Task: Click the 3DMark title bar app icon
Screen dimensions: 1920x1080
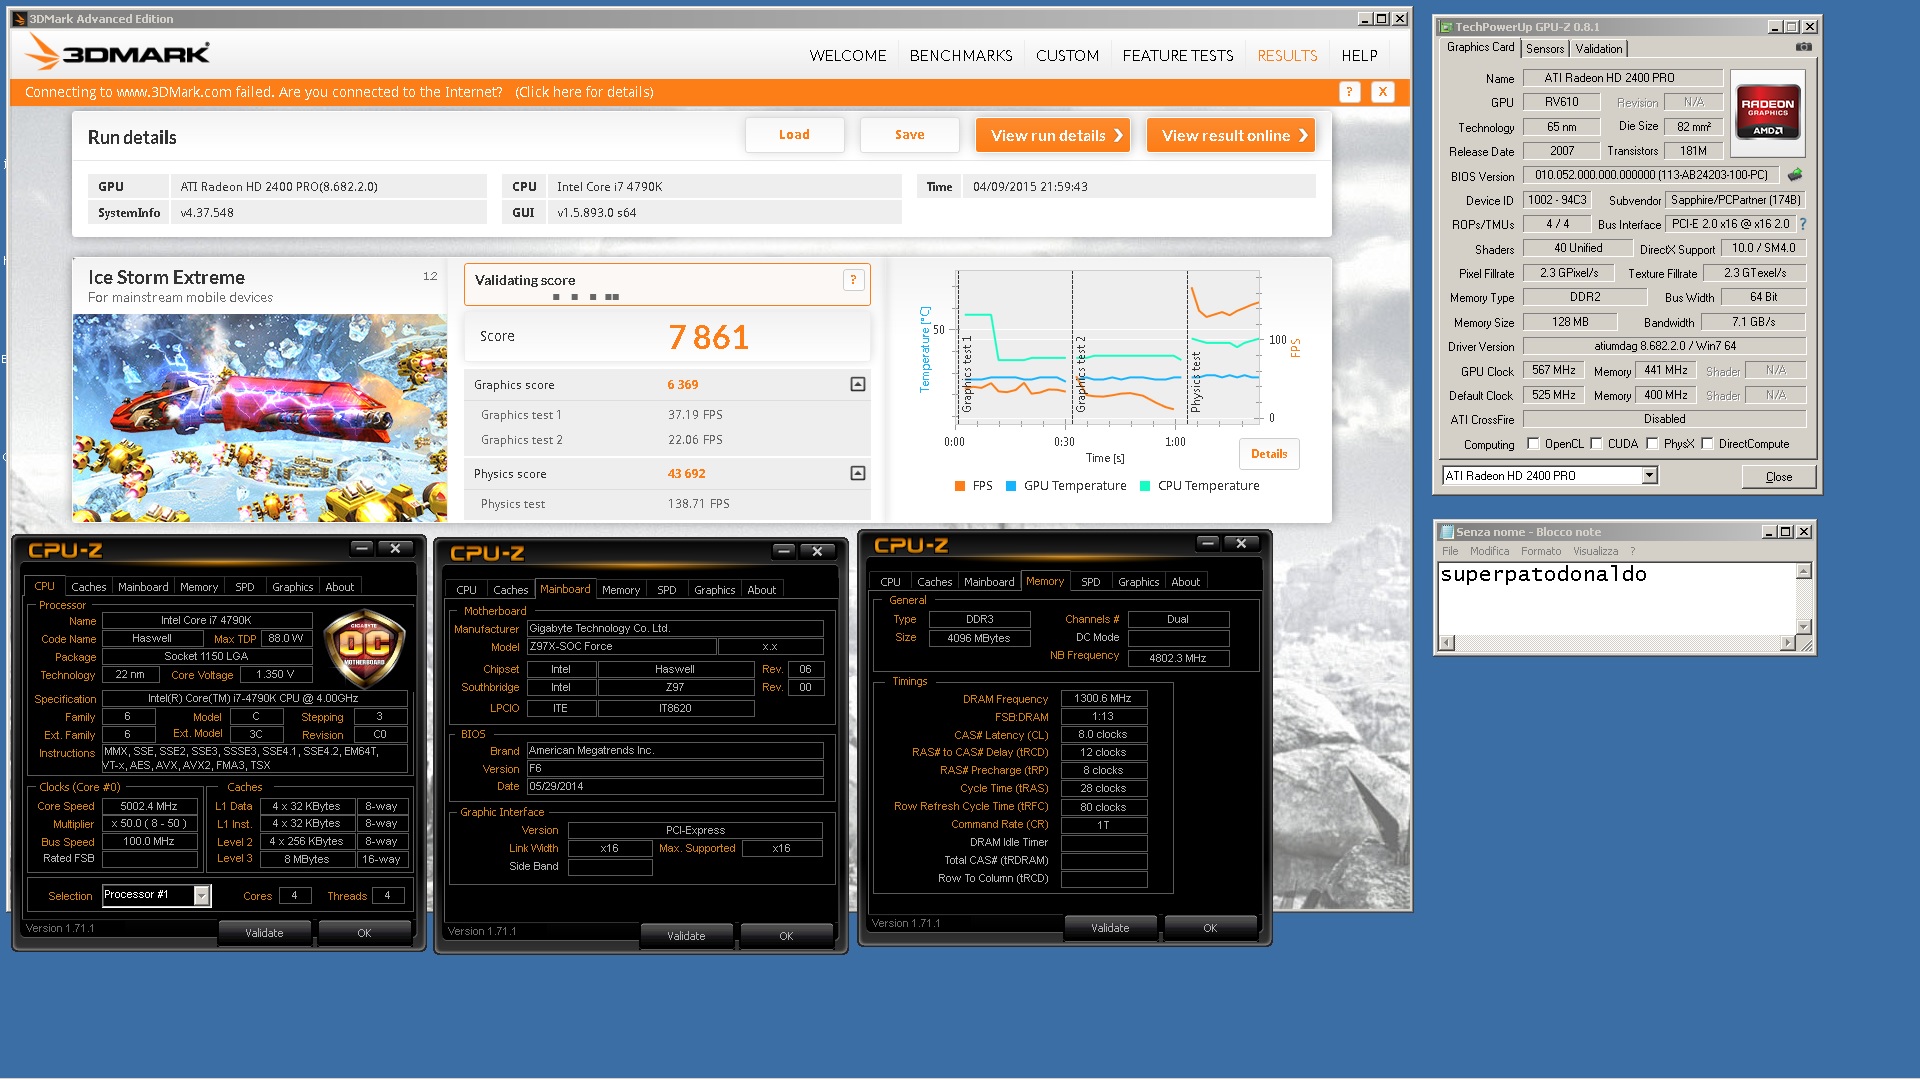Action: coord(19,19)
